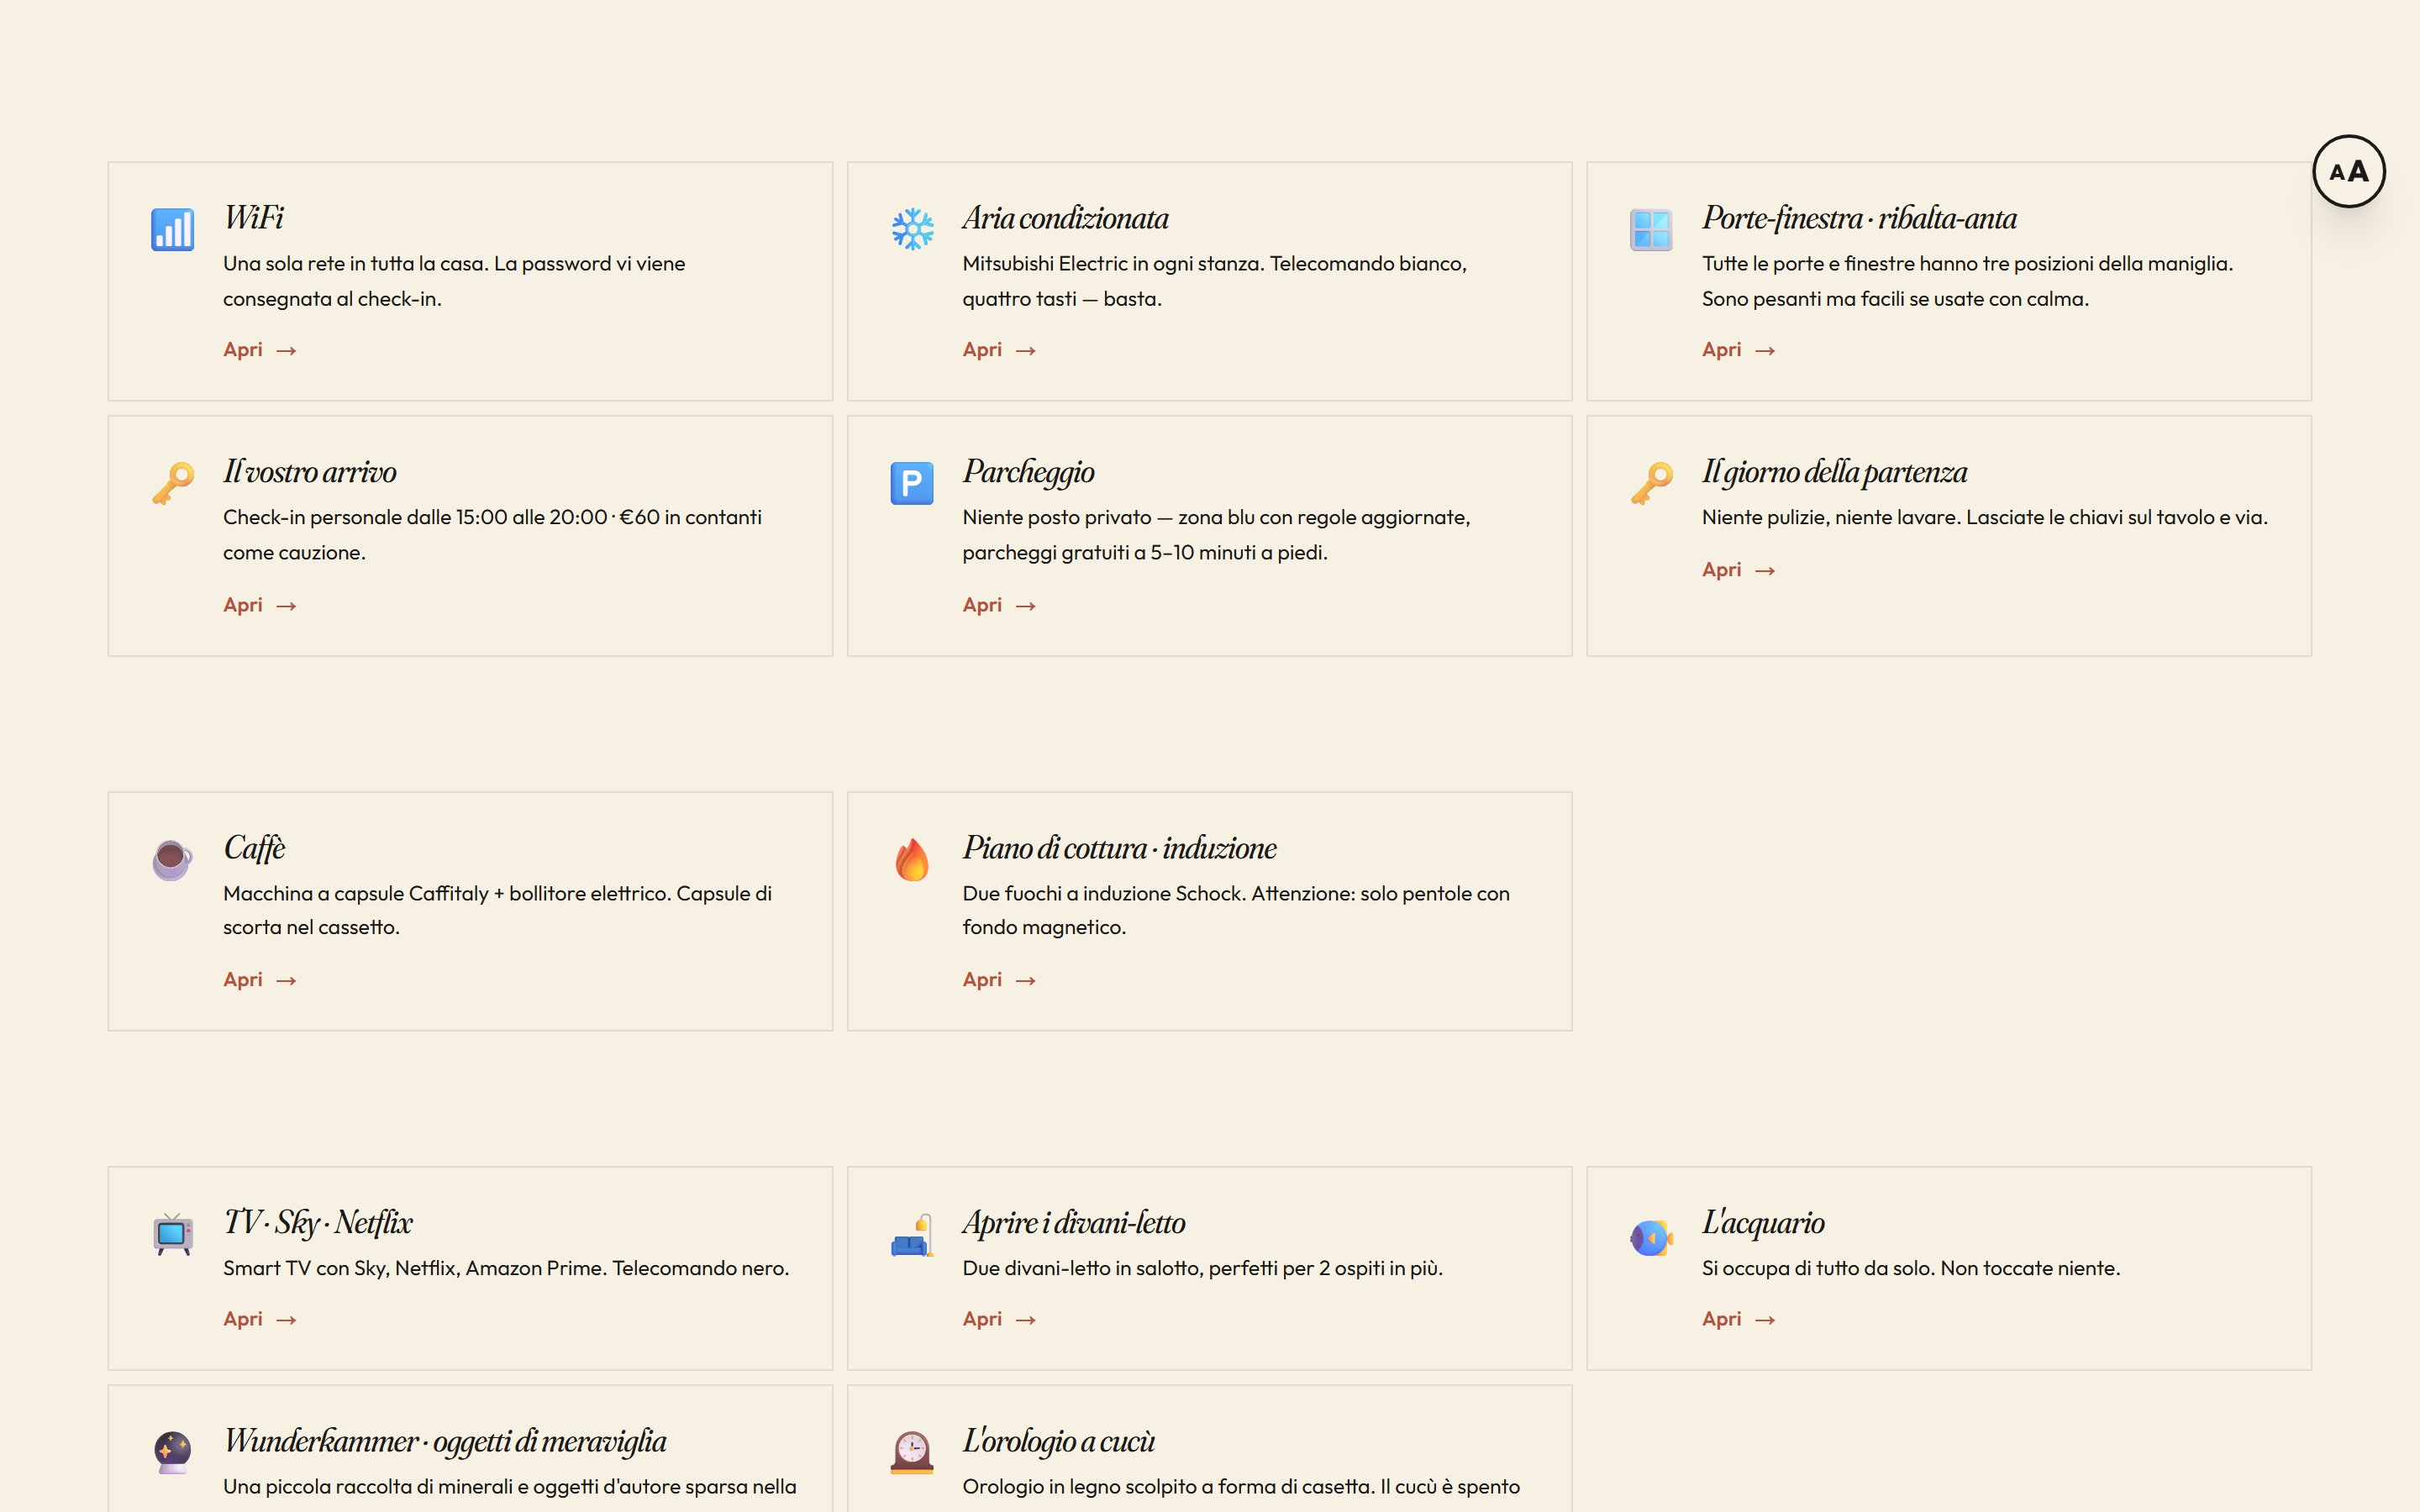Click the Wunderkammer · oggetti di meraviglia heading
2420x1512 pixels.
445,1441
